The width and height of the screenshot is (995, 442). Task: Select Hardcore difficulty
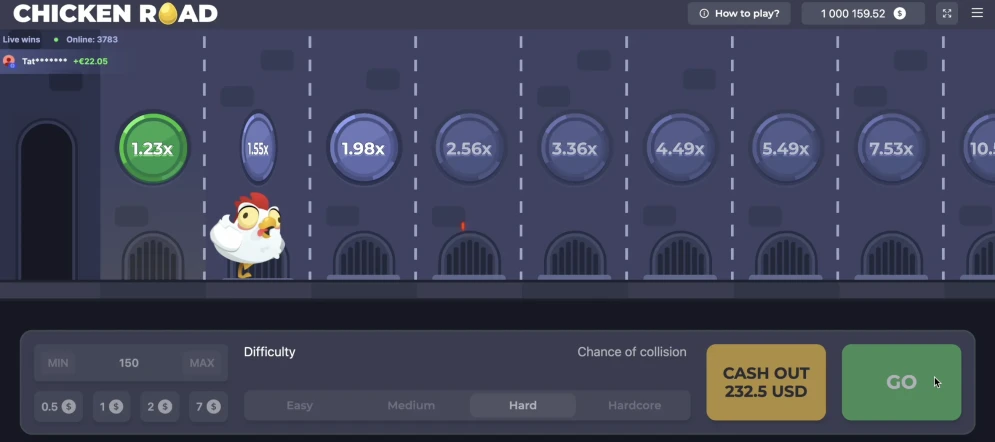click(x=634, y=406)
